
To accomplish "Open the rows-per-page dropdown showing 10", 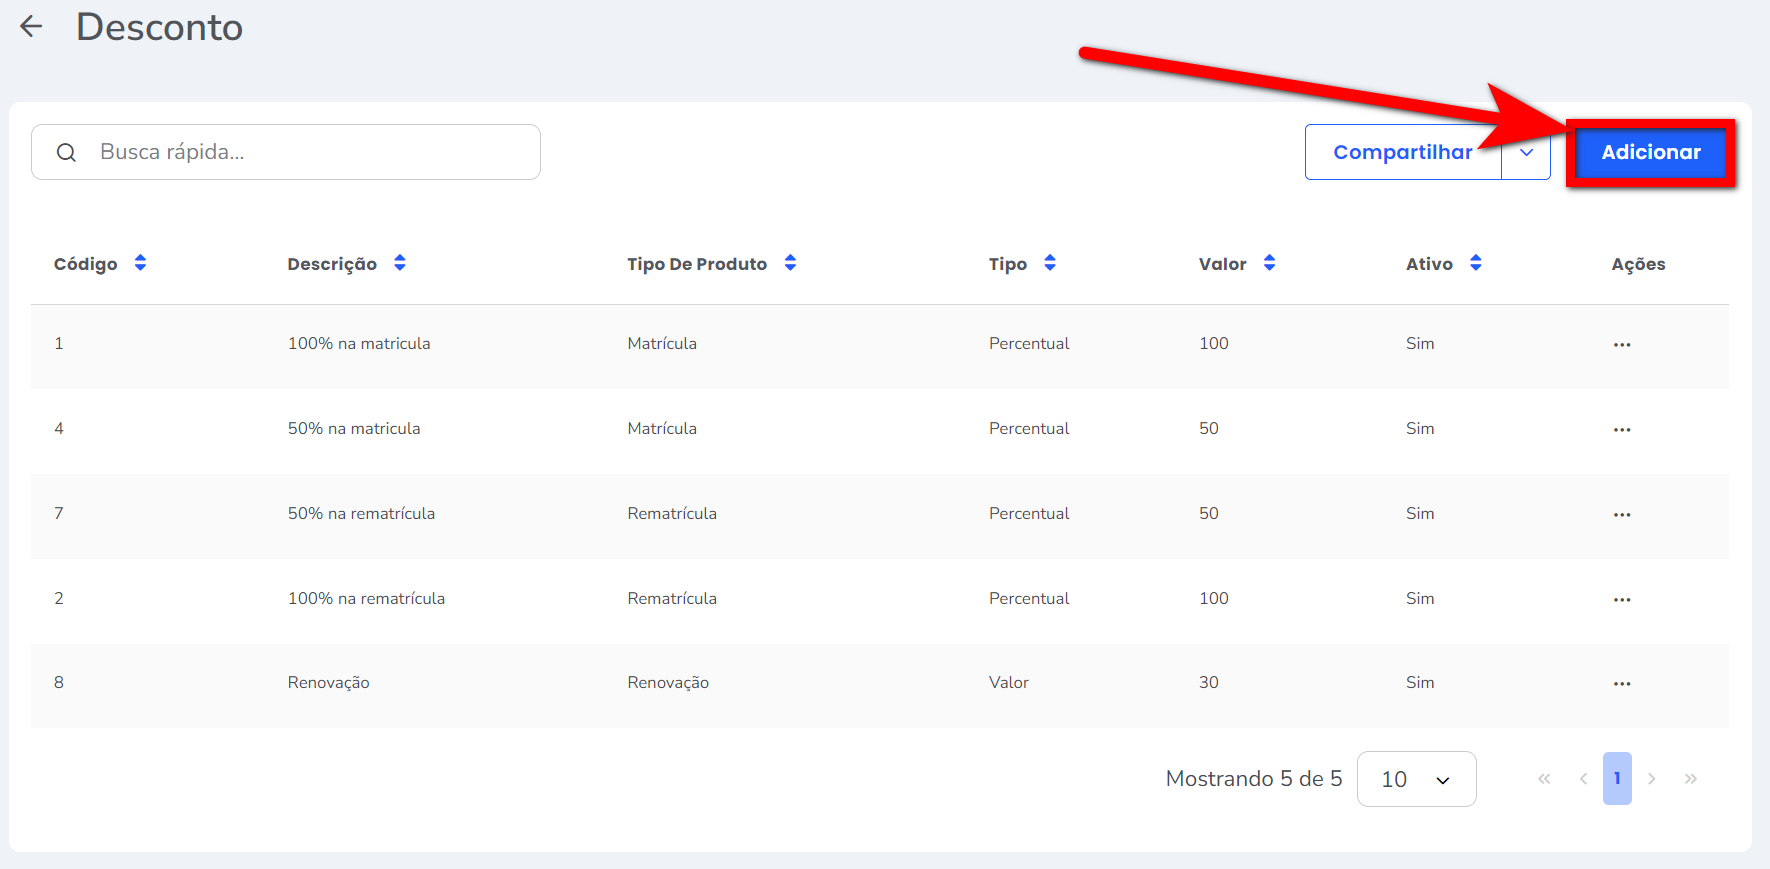I will (1416, 779).
